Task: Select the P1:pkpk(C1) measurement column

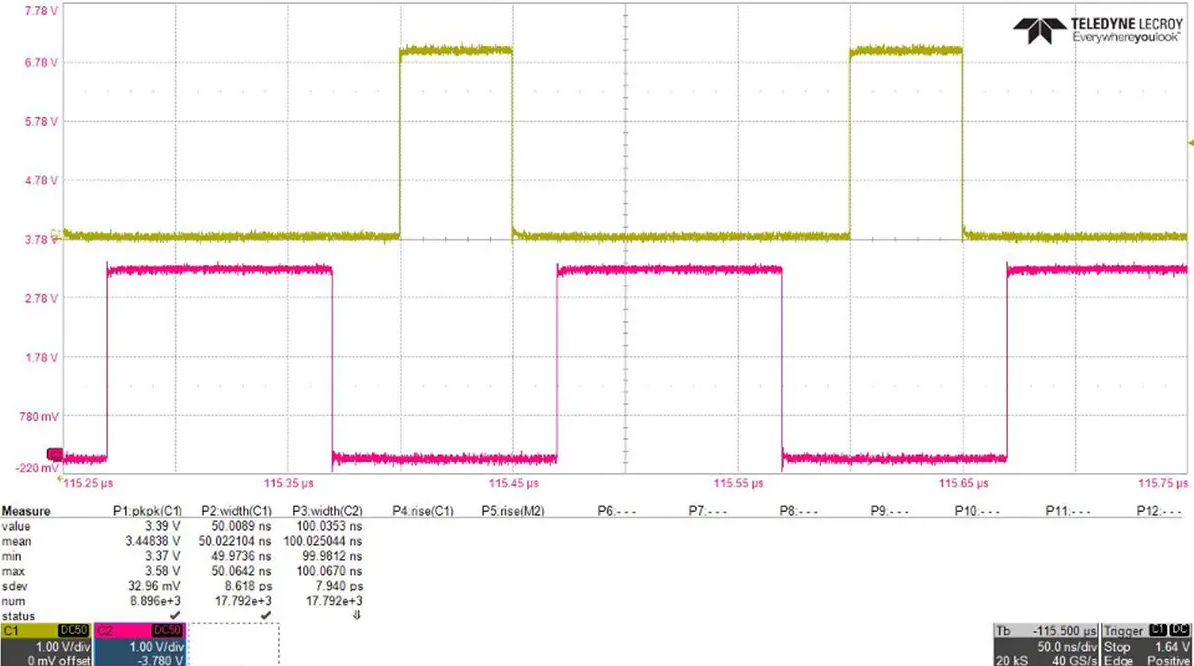Action: click(x=146, y=511)
